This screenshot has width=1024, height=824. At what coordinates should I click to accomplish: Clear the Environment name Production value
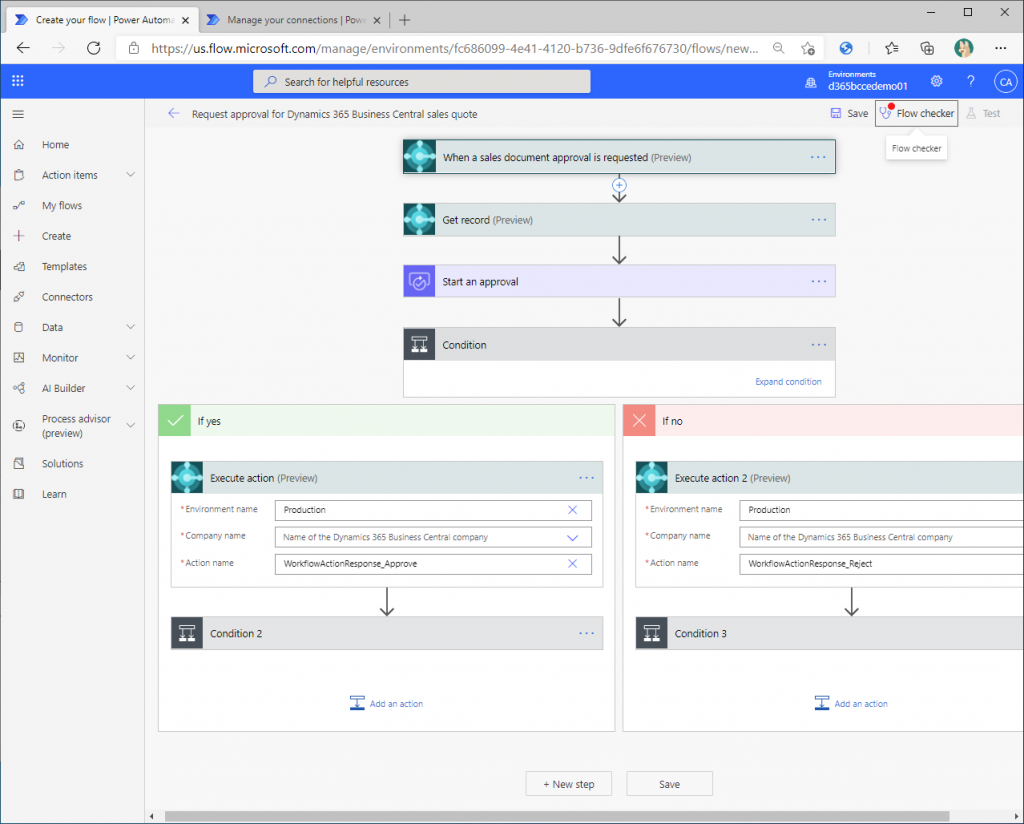coord(572,510)
